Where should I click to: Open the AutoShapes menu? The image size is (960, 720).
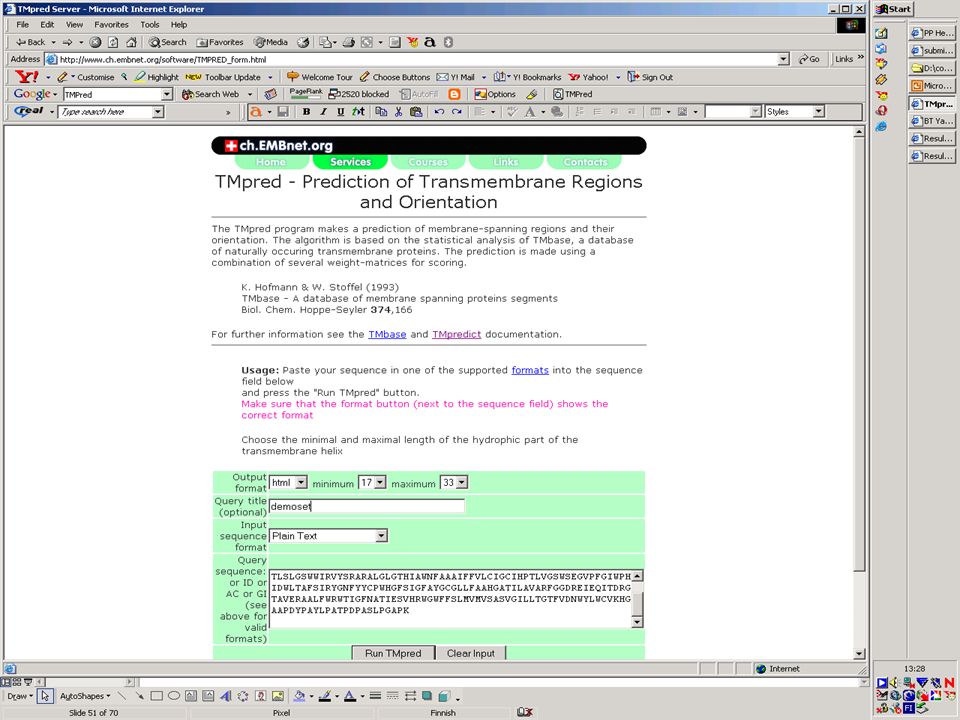click(84, 696)
